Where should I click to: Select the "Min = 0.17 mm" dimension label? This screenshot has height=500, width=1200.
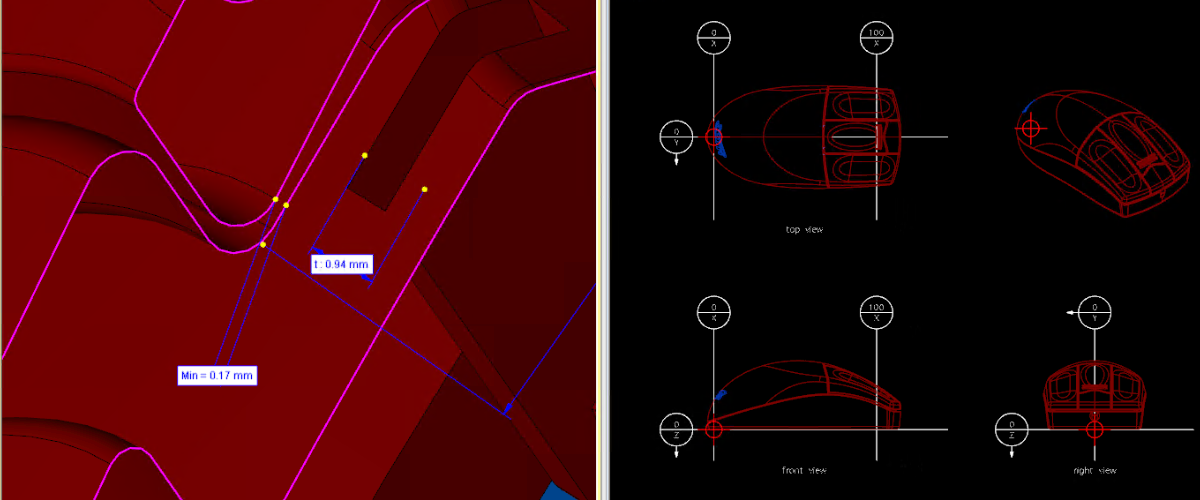pyautogui.click(x=217, y=375)
